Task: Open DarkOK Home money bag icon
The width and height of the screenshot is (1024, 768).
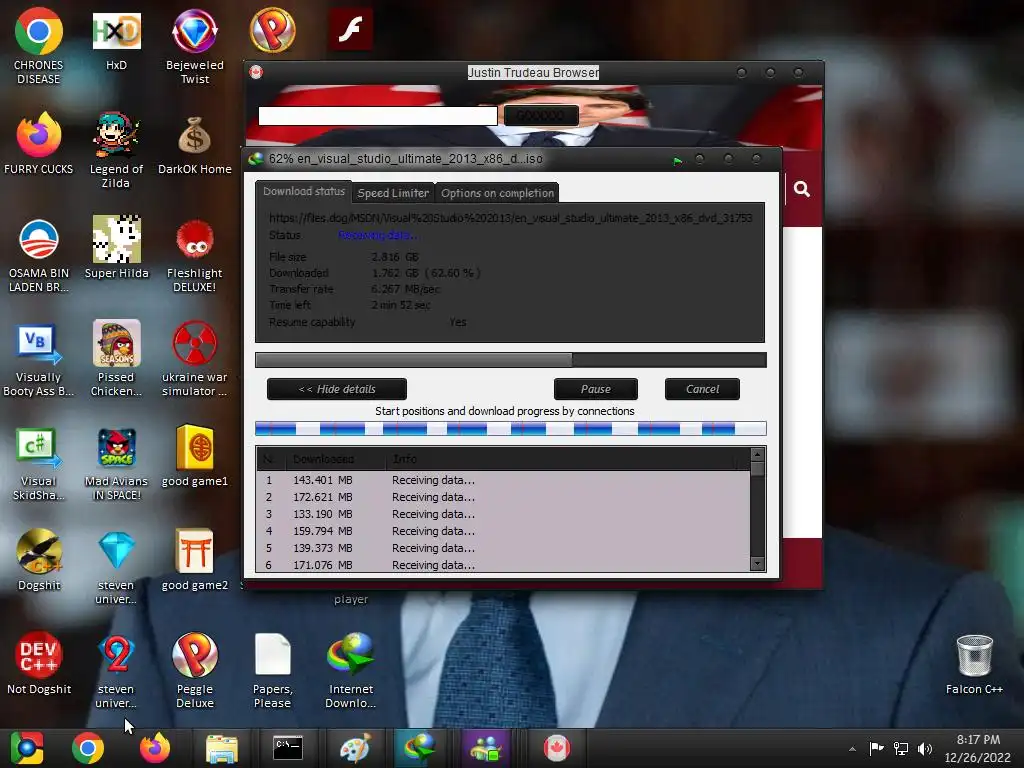Action: pos(195,145)
